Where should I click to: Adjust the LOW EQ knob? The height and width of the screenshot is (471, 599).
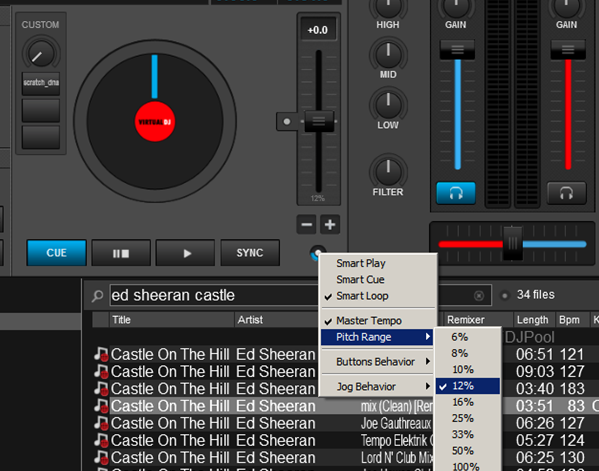tap(388, 104)
